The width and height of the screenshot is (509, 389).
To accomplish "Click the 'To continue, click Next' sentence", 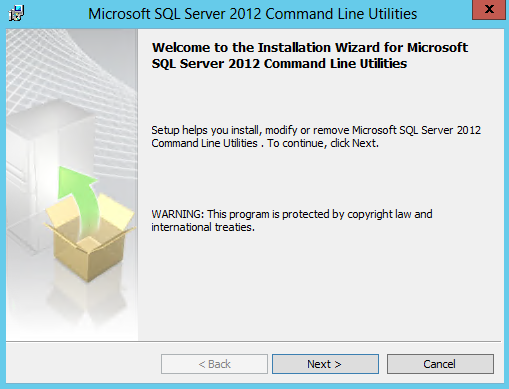I will coord(323,143).
